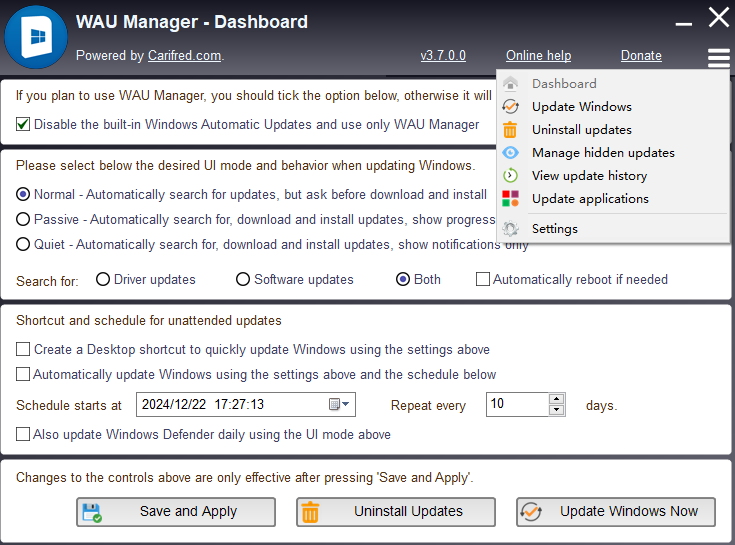
Task: Click the orange trash icon beside Uninstall updates
Action: 510,129
